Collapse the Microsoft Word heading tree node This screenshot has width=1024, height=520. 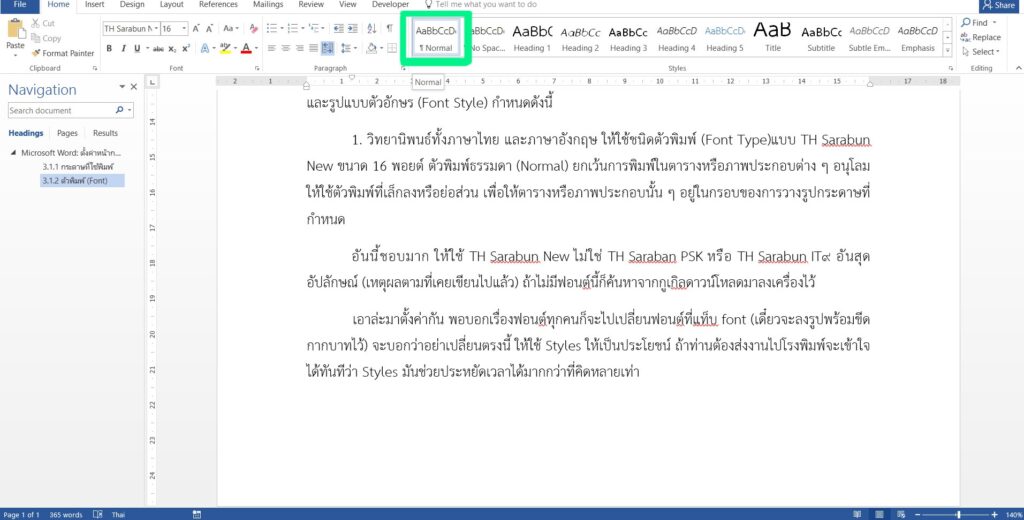[x=14, y=153]
